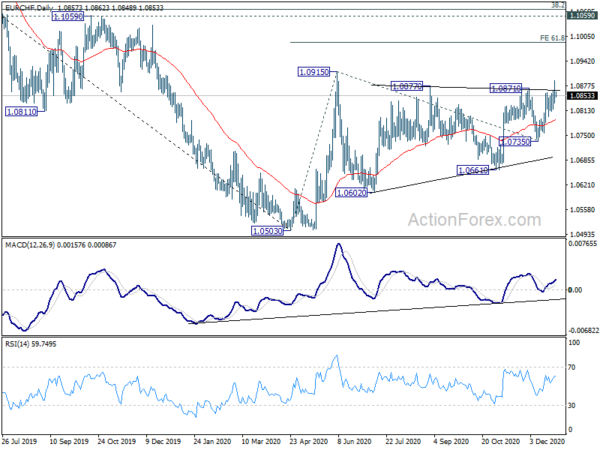Select the 10 Sep 2019 date label
600x450 pixels.
click(69, 441)
